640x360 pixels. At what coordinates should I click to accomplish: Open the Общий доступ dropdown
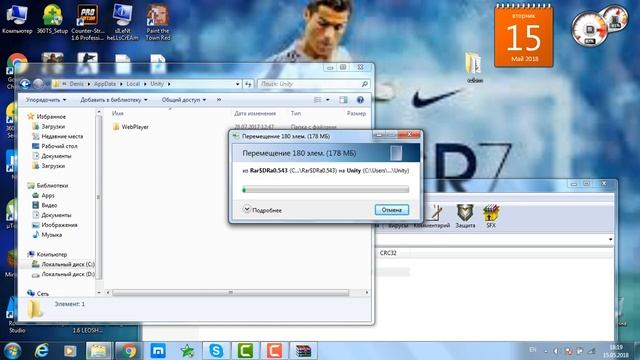184,100
